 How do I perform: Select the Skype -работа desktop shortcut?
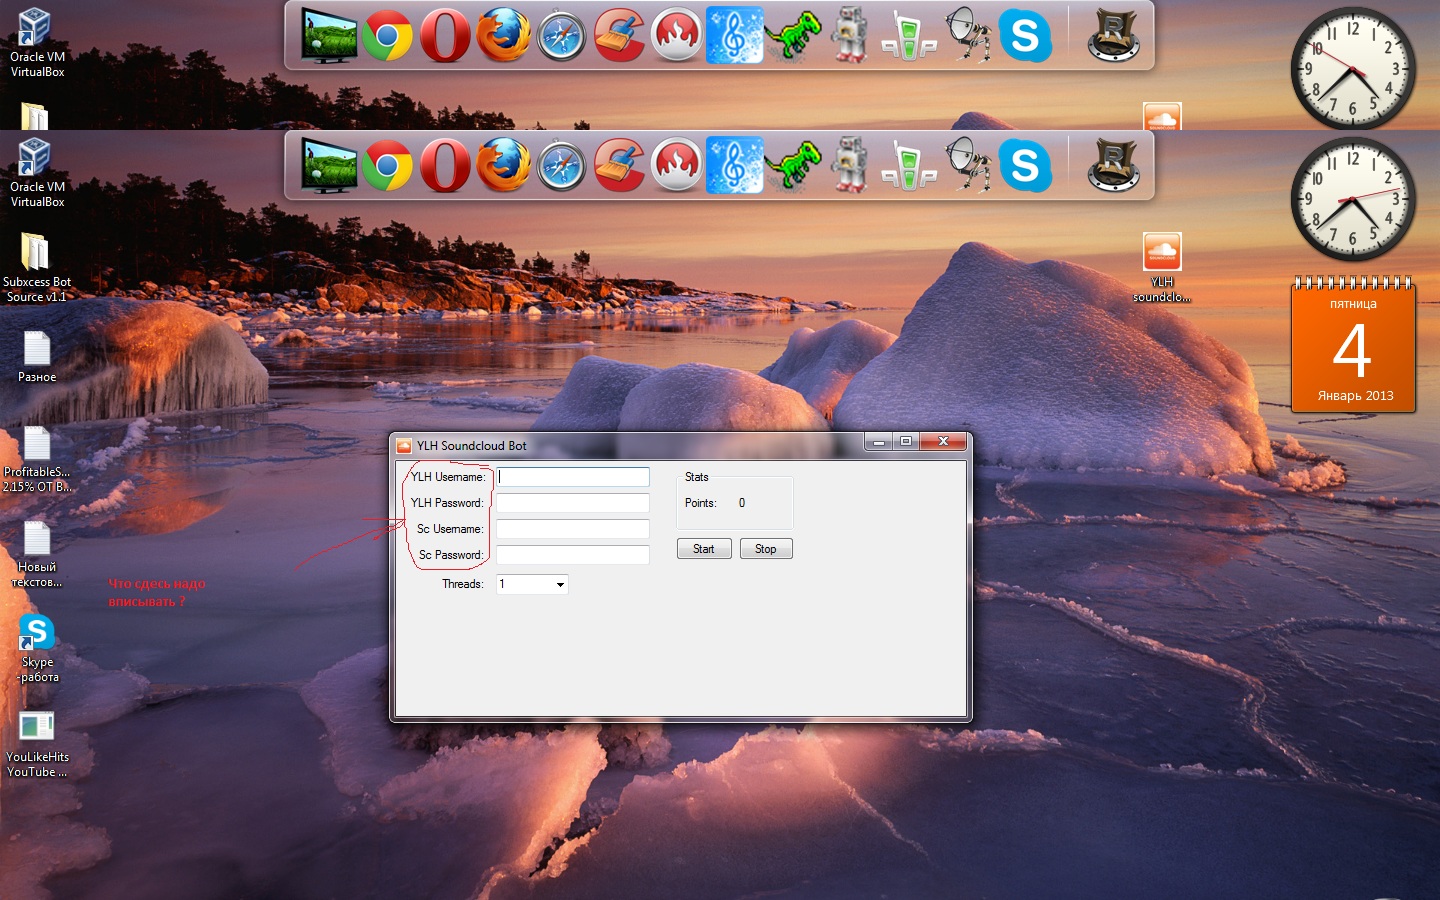pos(37,649)
